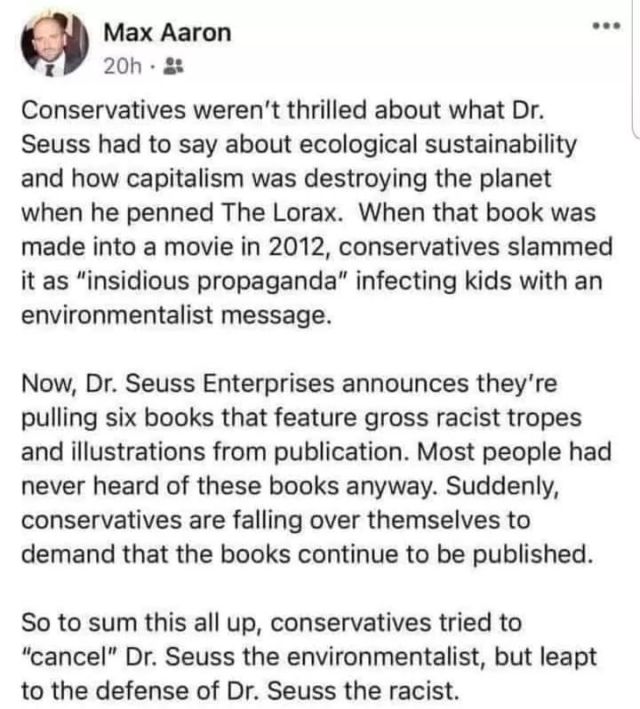Click the phrase "environmentalist message."

click(x=173, y=313)
